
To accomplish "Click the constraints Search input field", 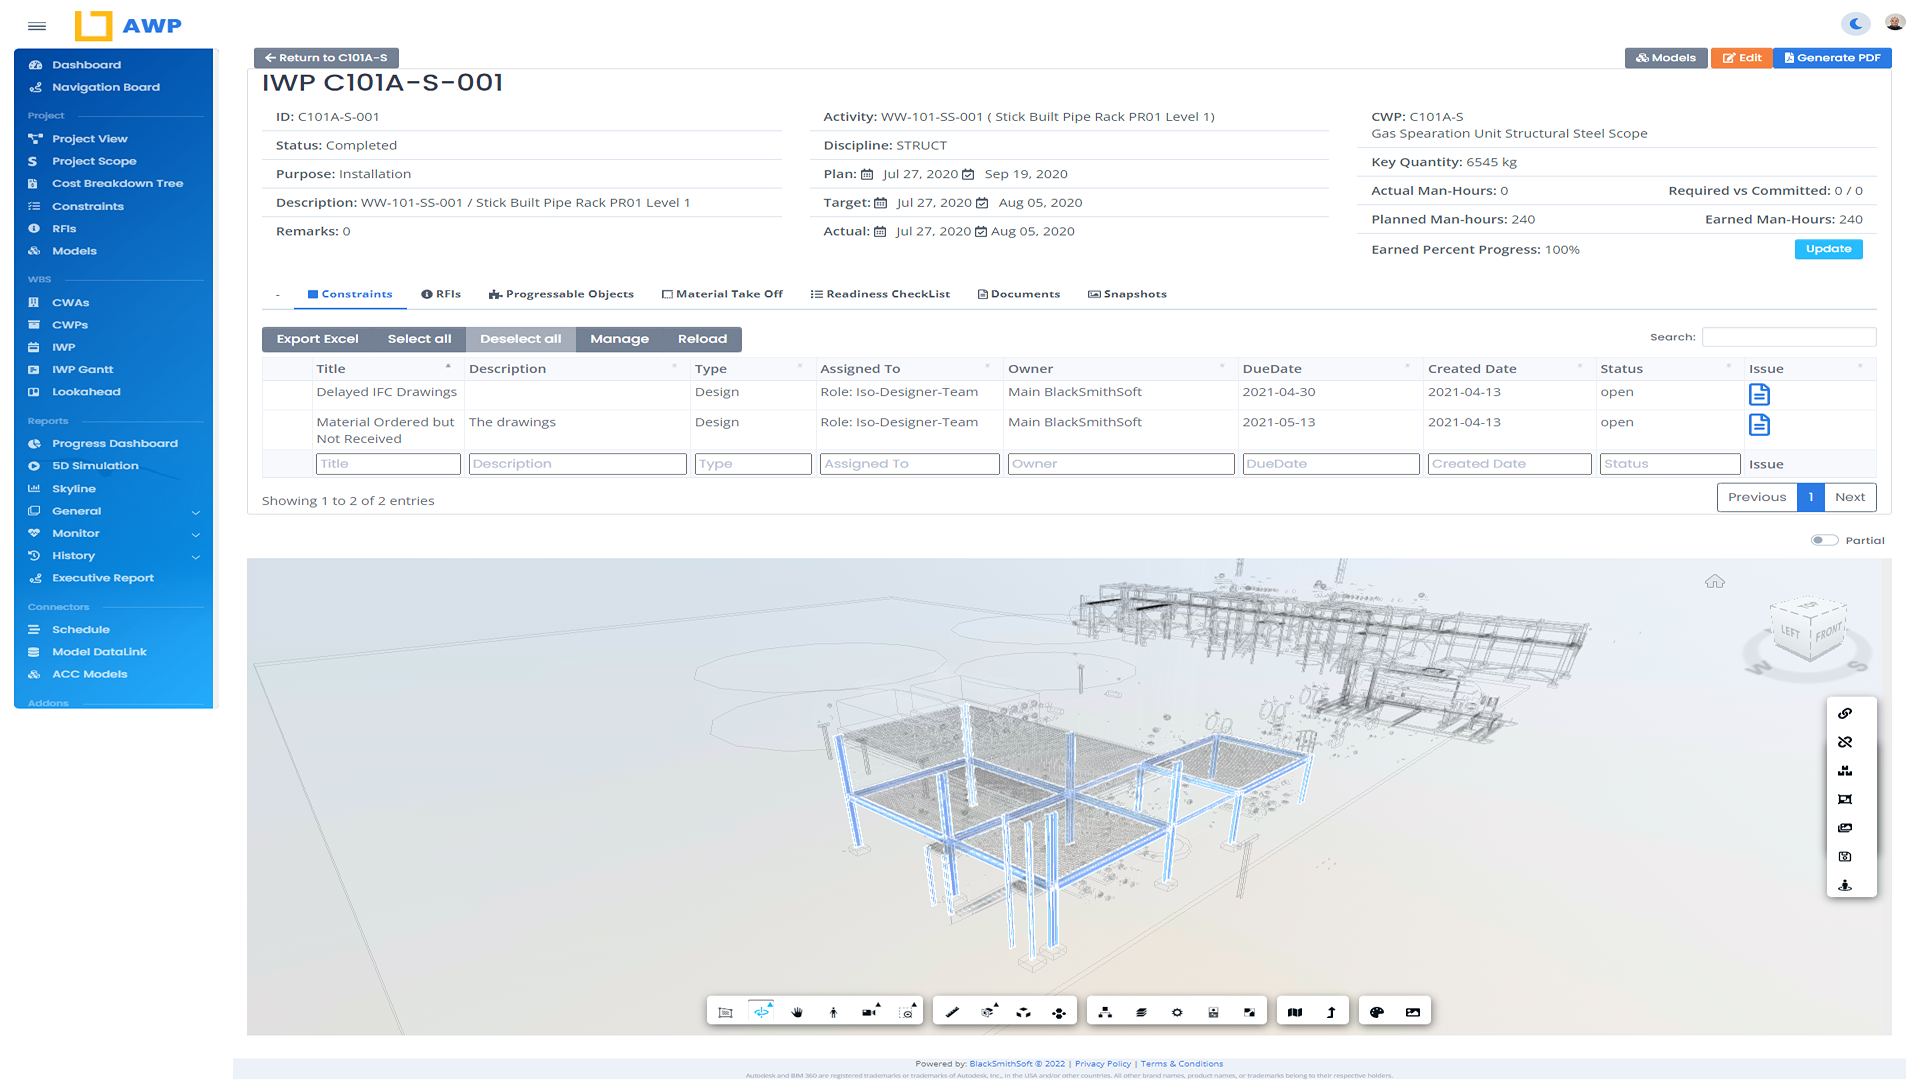I will coord(1788,337).
